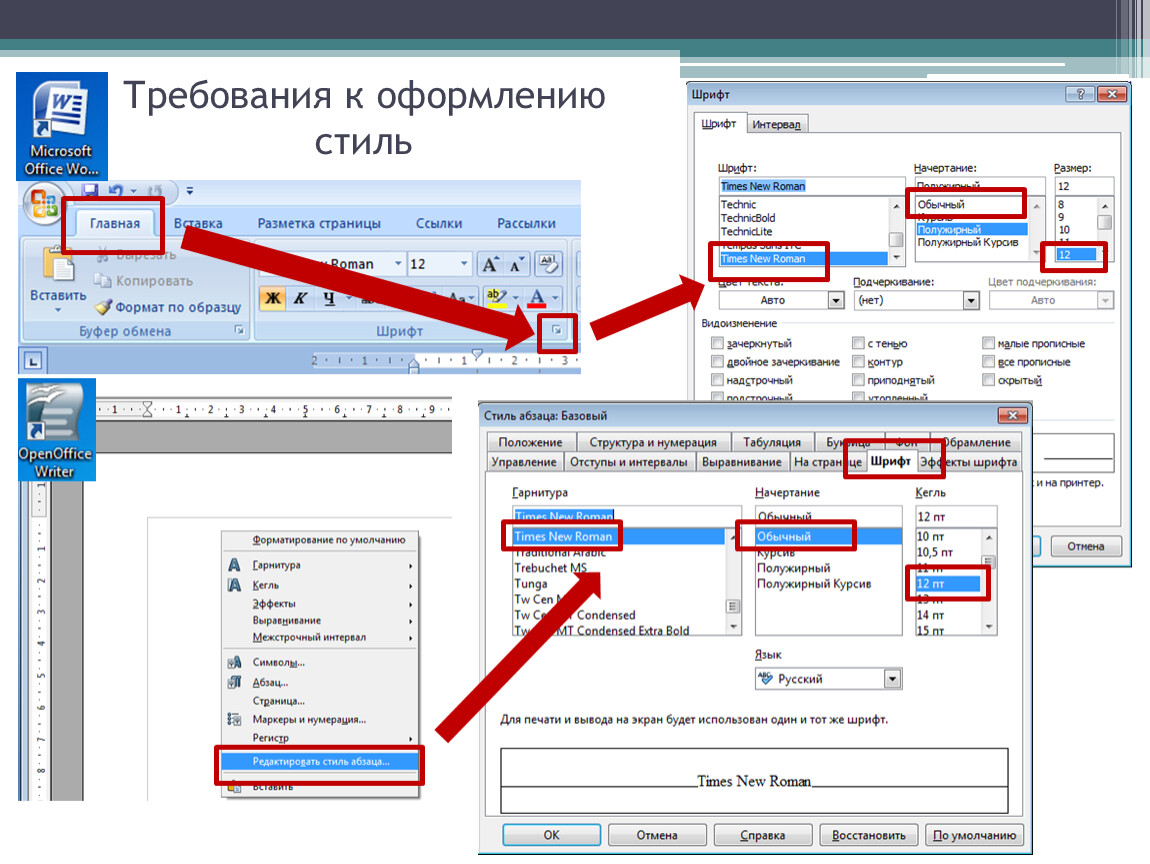Click the Save icon in quick access toolbar
Screen dimensions: 1150x864
click(x=90, y=190)
